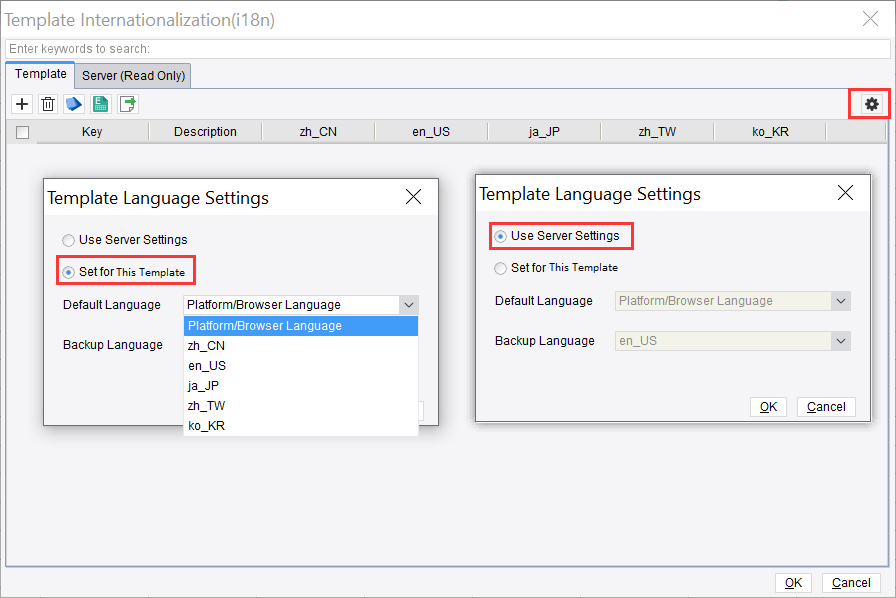Click the blue tag toolbar icon
The image size is (896, 598).
(x=73, y=104)
